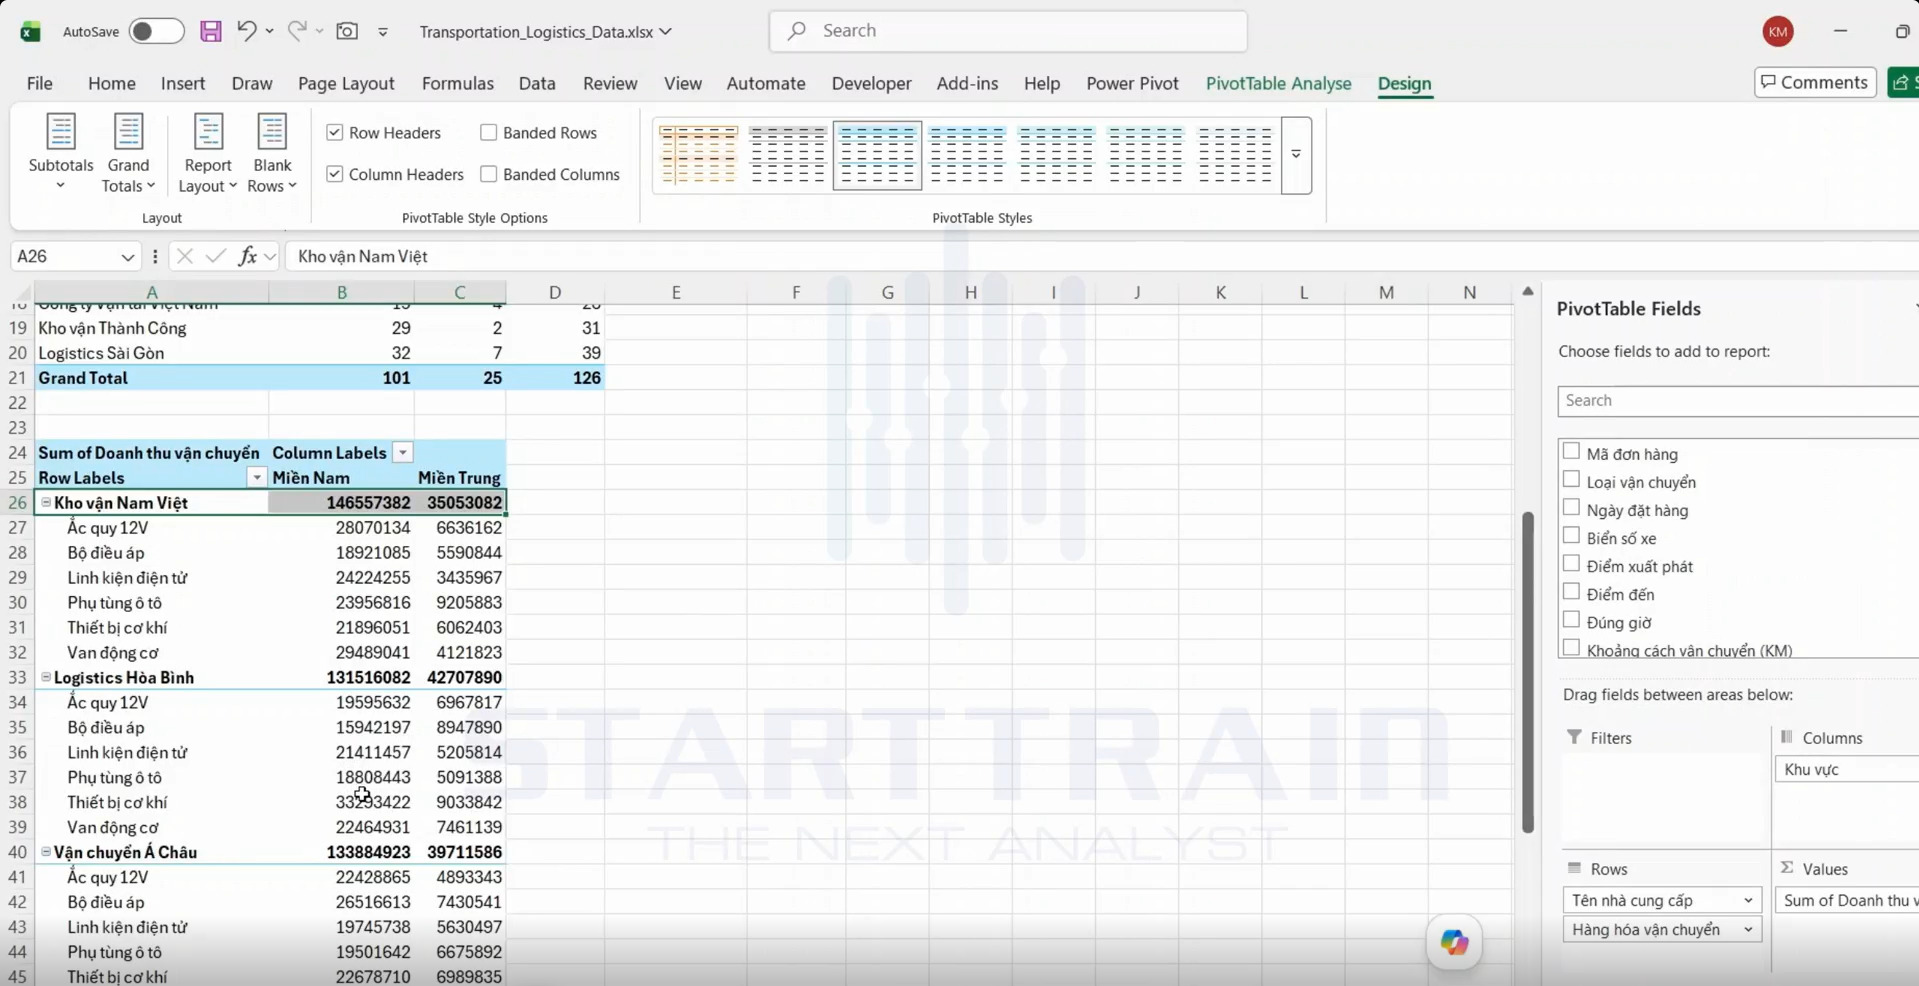
Task: Open the Name Box dropdown arrow
Action: (x=127, y=257)
